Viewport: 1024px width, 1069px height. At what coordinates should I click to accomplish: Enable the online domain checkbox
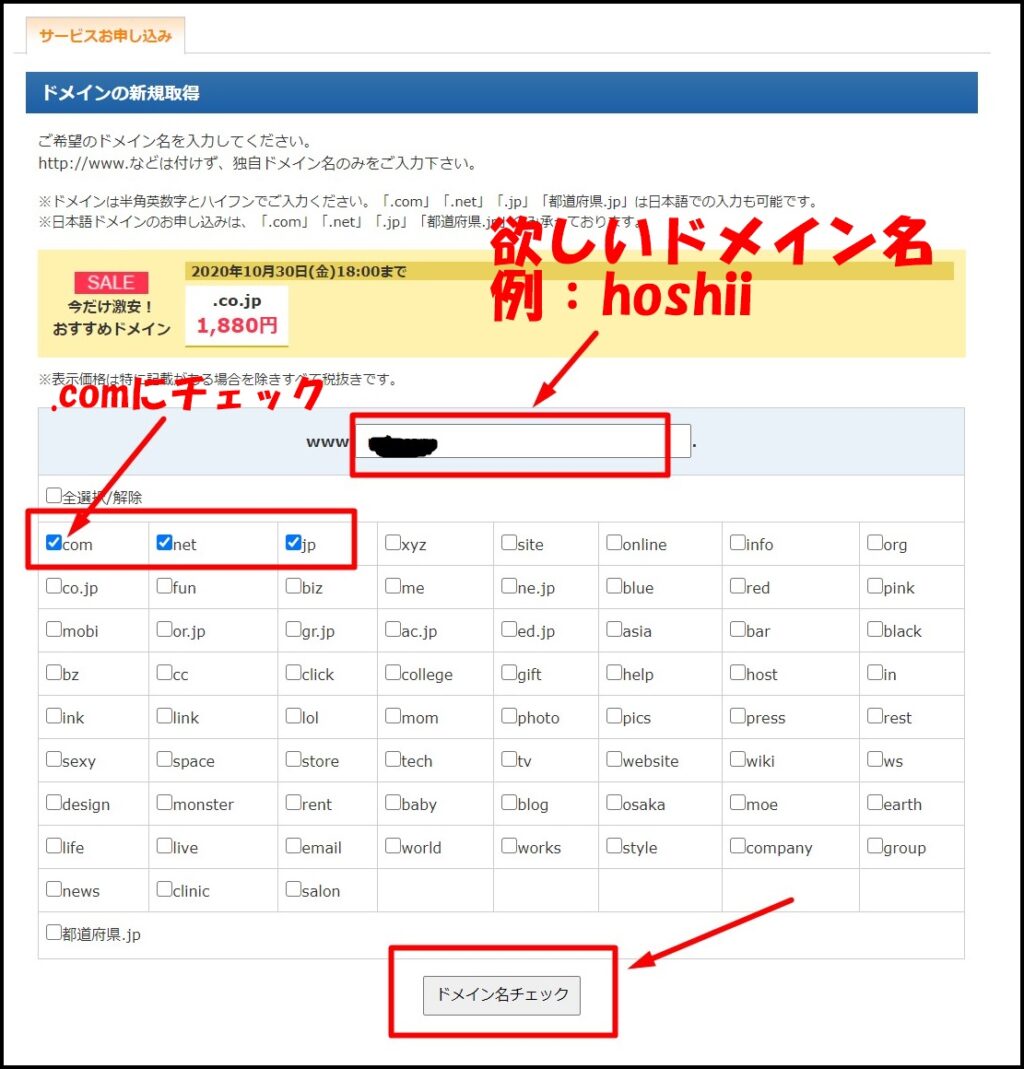click(x=614, y=542)
